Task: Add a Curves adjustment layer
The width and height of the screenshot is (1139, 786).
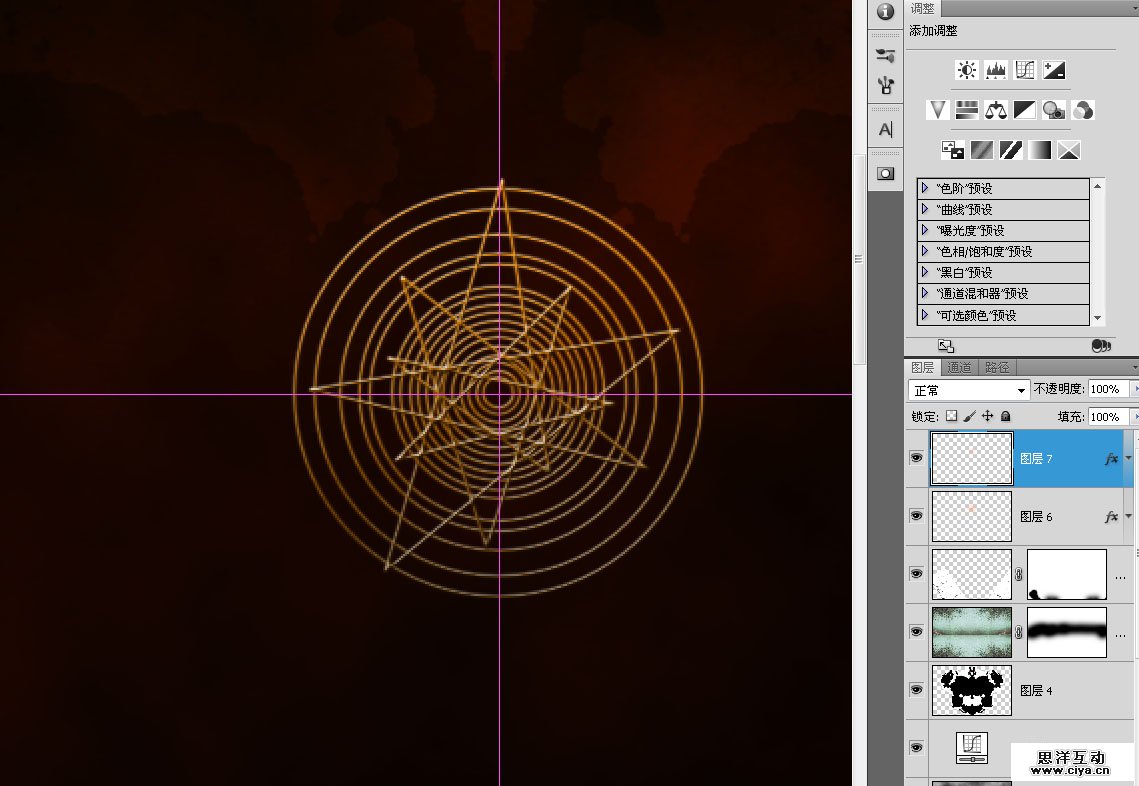Action: tap(1024, 70)
